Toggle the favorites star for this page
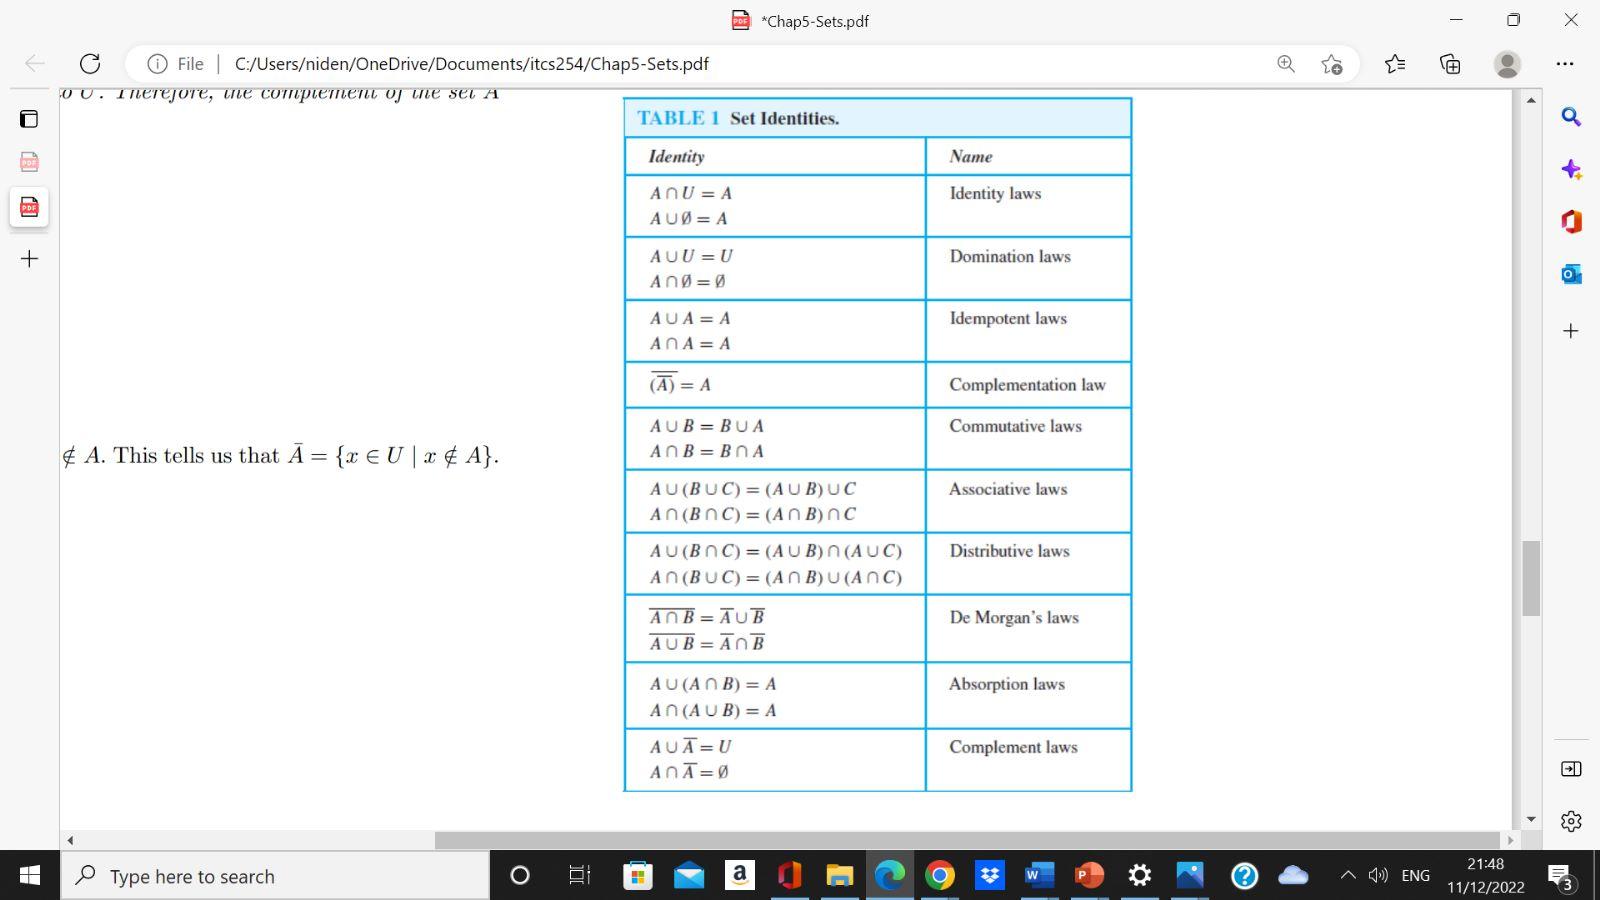 coord(1331,63)
